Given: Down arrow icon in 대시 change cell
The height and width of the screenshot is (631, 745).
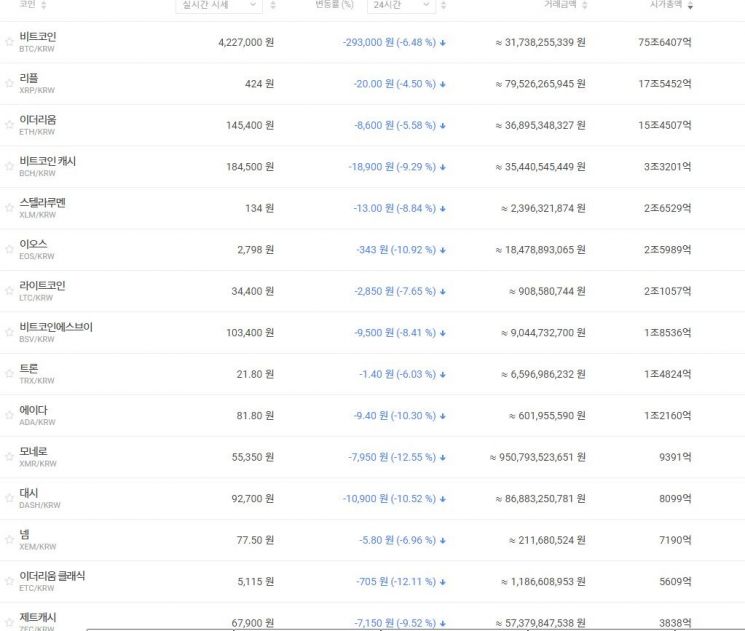Looking at the screenshot, I should point(443,498).
